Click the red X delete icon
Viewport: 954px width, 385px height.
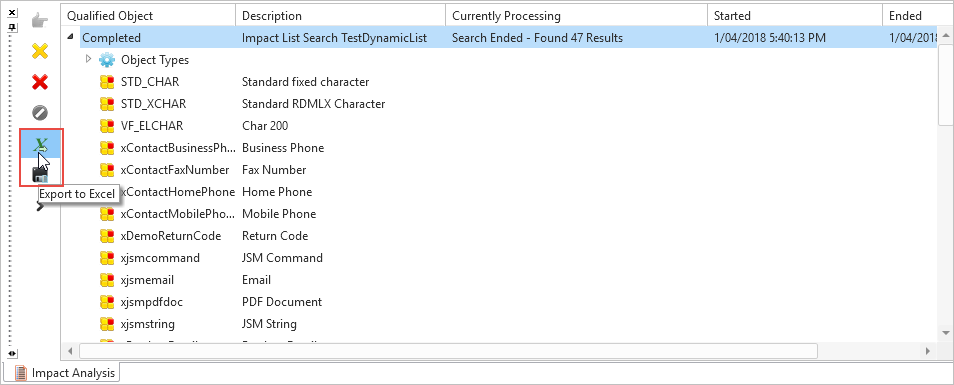click(40, 82)
